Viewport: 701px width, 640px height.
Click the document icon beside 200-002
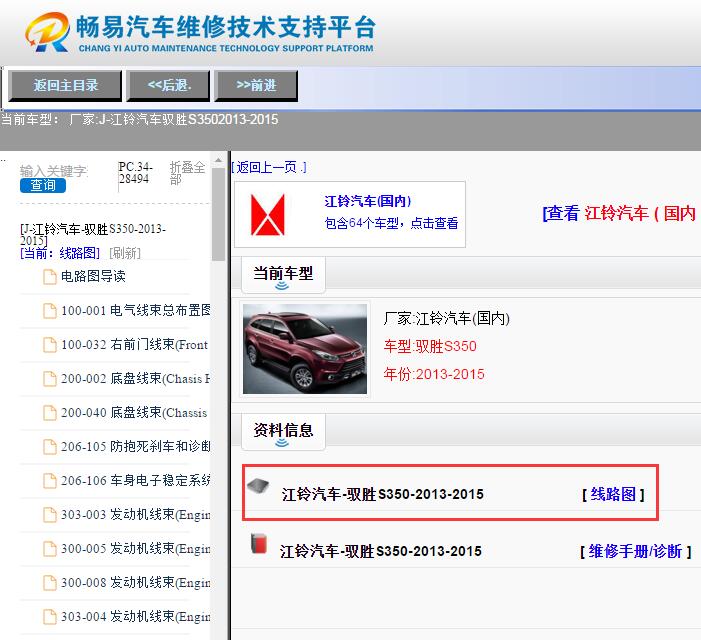[x=50, y=379]
